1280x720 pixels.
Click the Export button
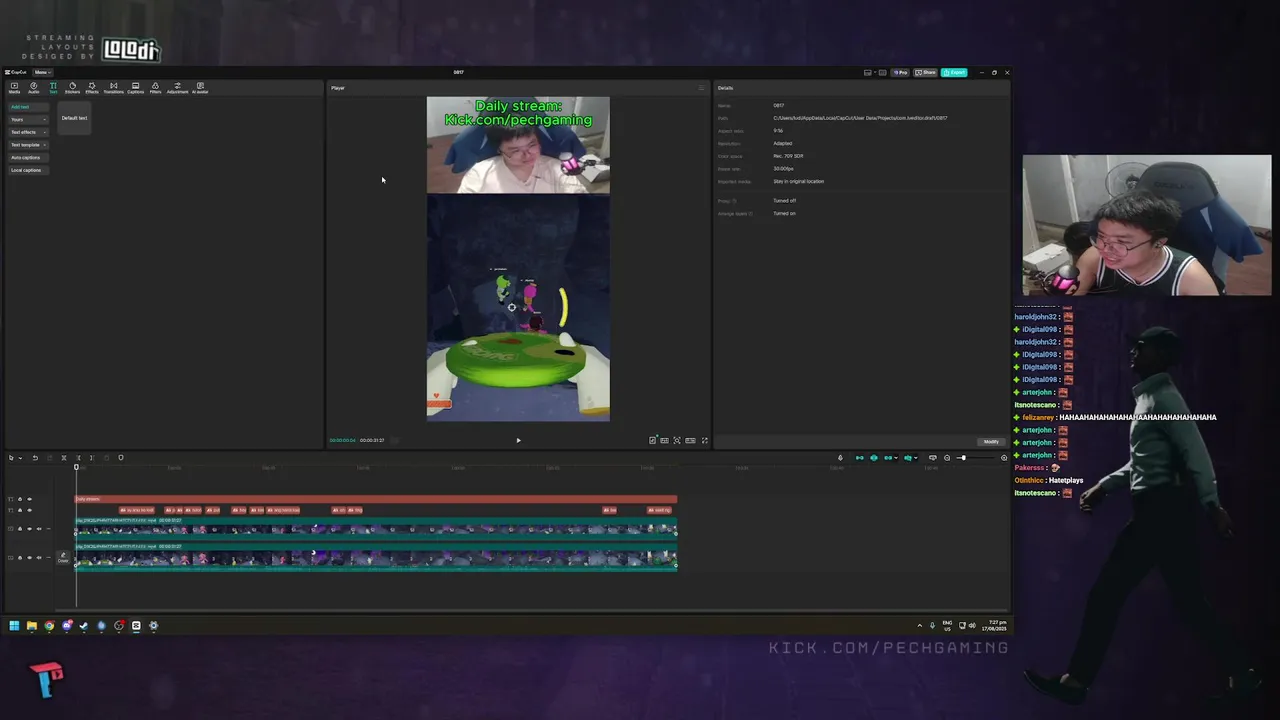[x=954, y=73]
